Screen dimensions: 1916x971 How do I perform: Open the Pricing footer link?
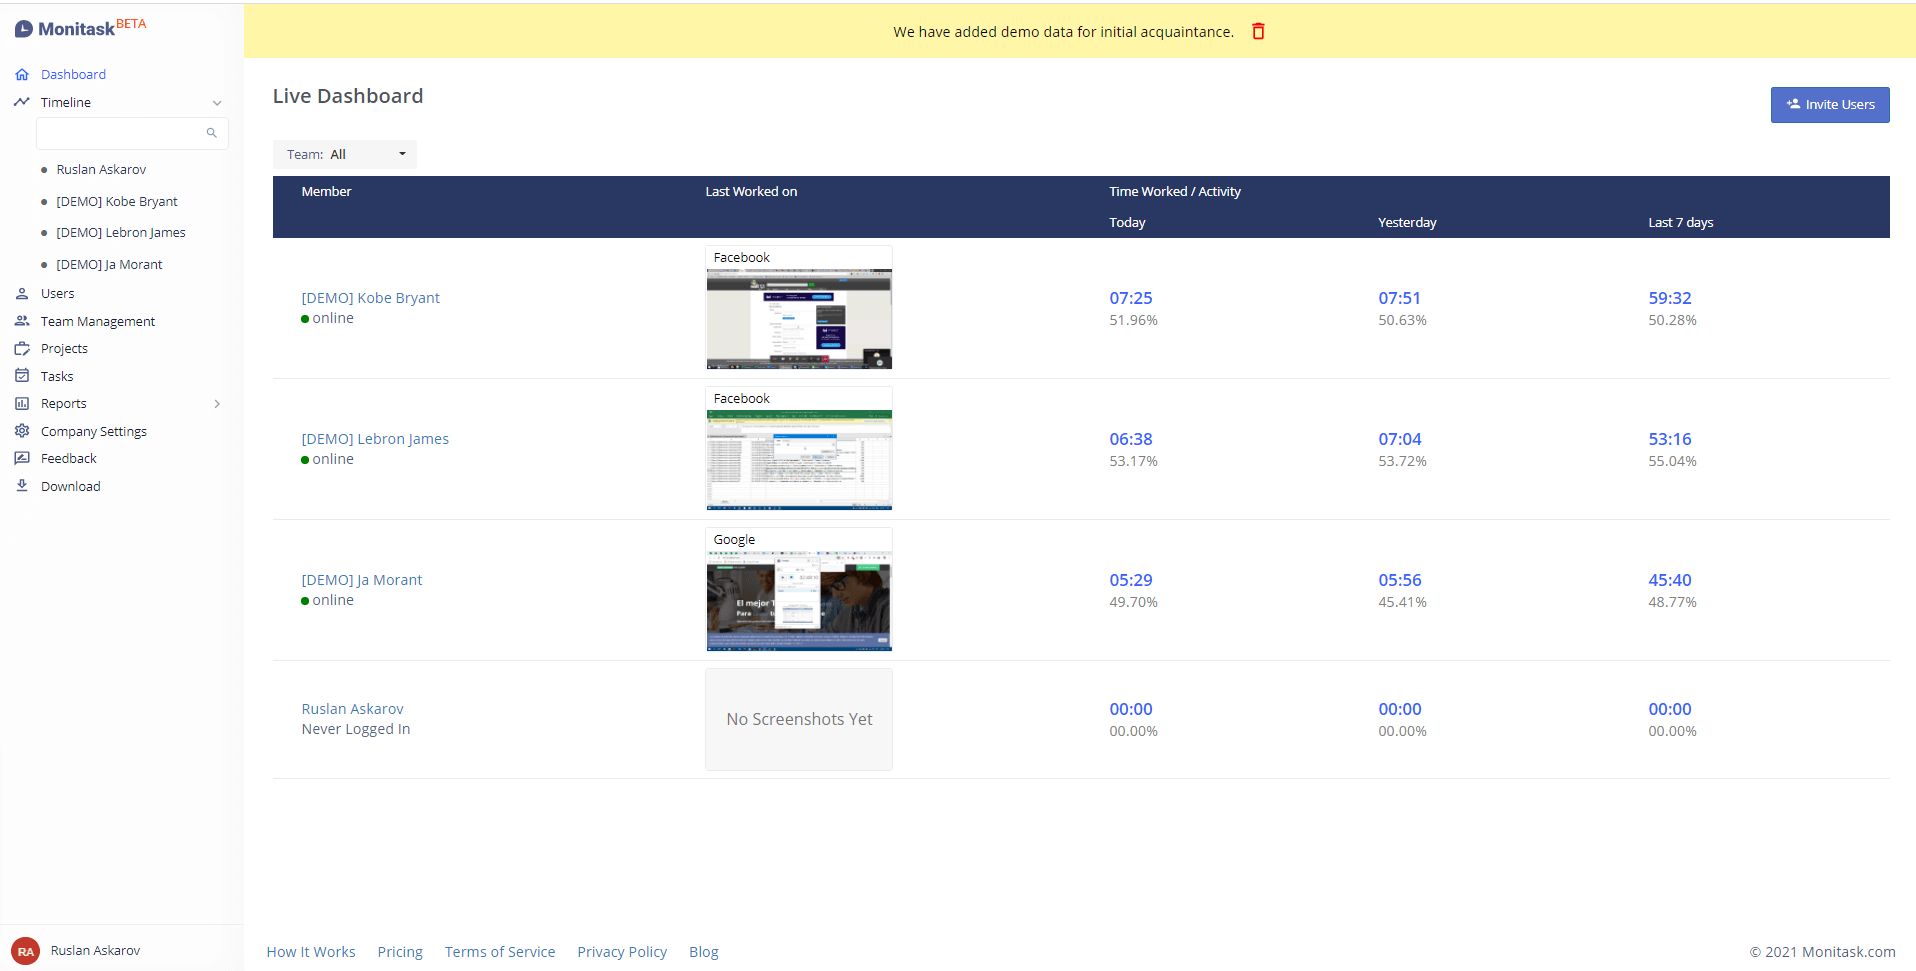[400, 952]
